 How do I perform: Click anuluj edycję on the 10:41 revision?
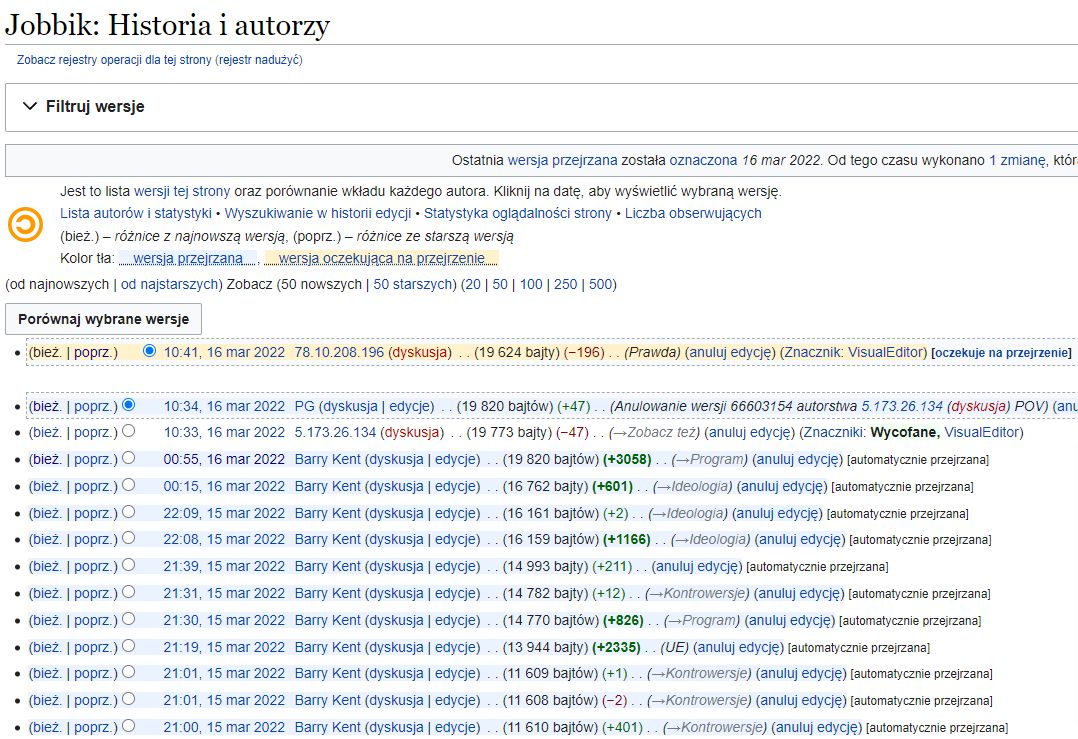(731, 352)
